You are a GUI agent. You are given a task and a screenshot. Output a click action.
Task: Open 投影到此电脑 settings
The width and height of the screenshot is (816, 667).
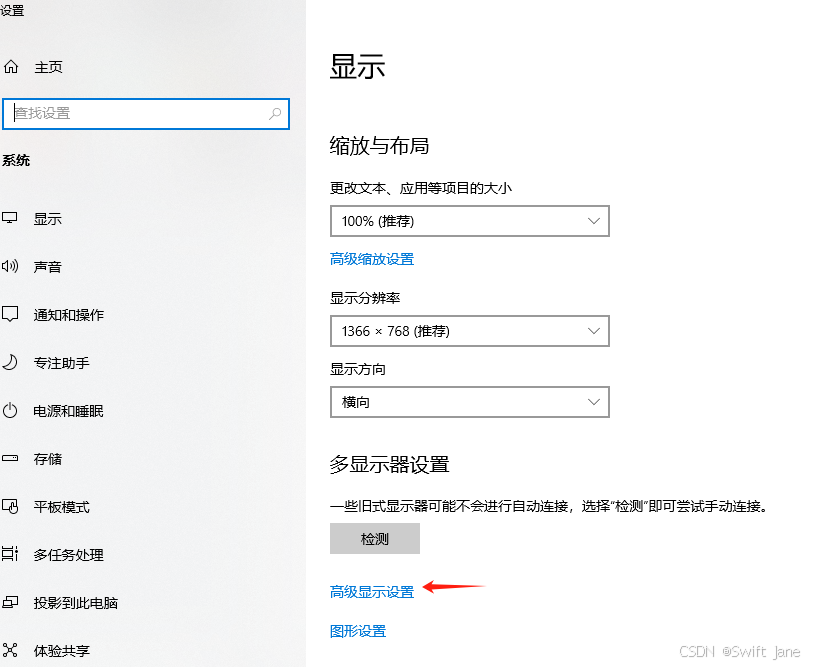point(76,603)
